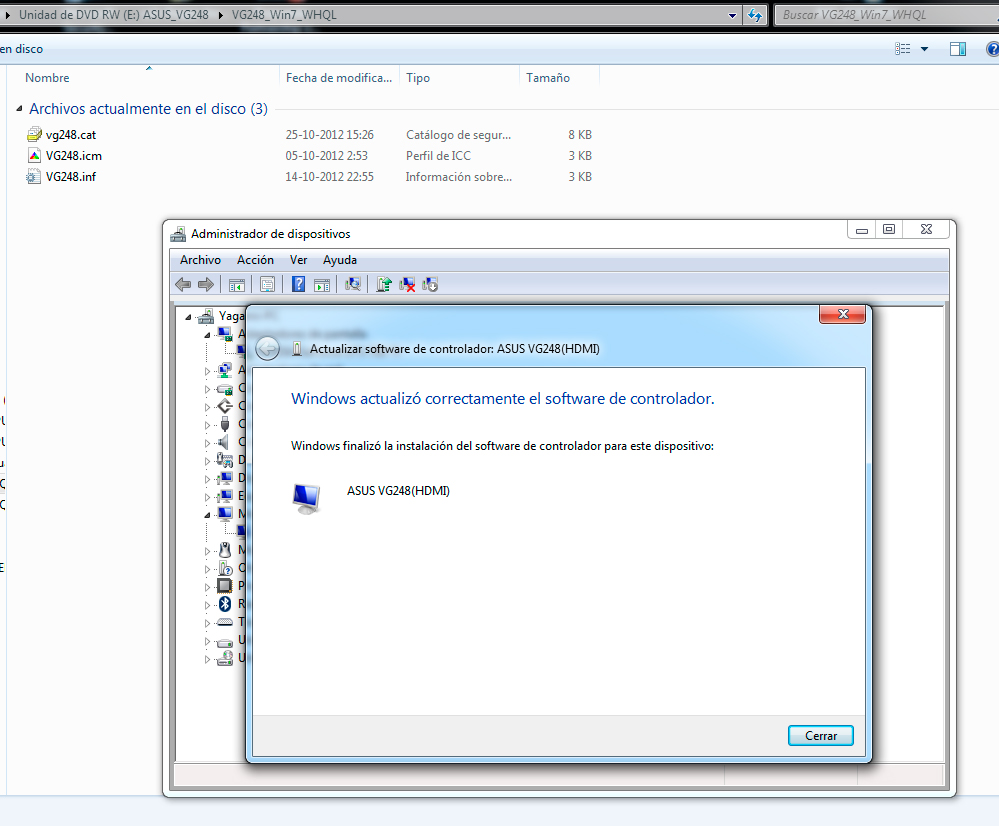Toggle the Explorer preview pane icon
This screenshot has height=826, width=999.
(958, 49)
